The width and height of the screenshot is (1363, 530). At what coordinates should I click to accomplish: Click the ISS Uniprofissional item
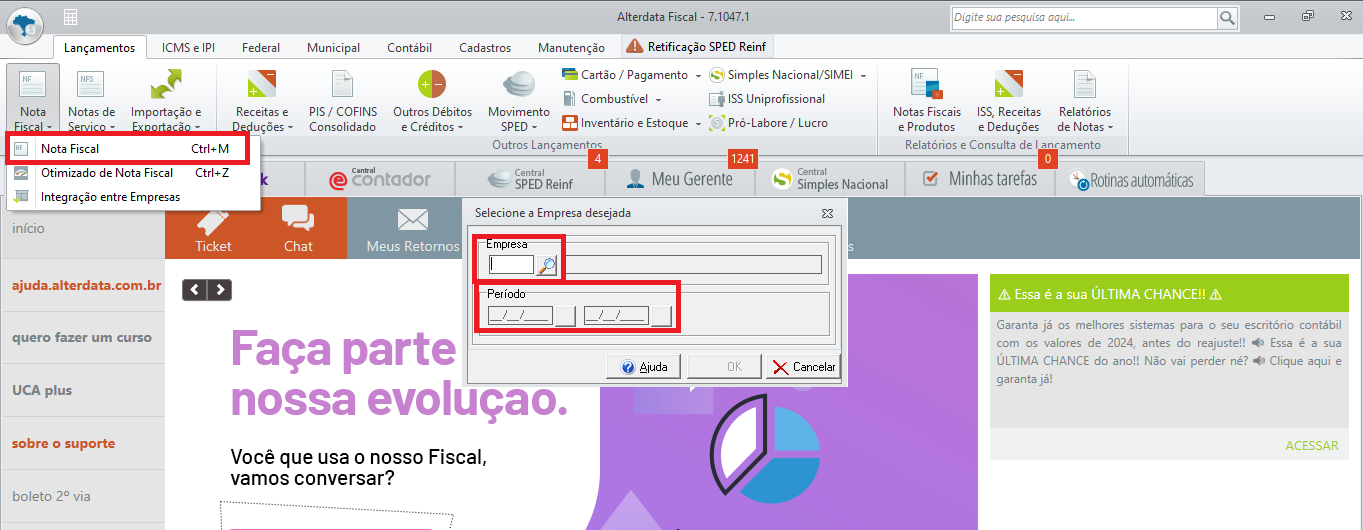click(767, 99)
